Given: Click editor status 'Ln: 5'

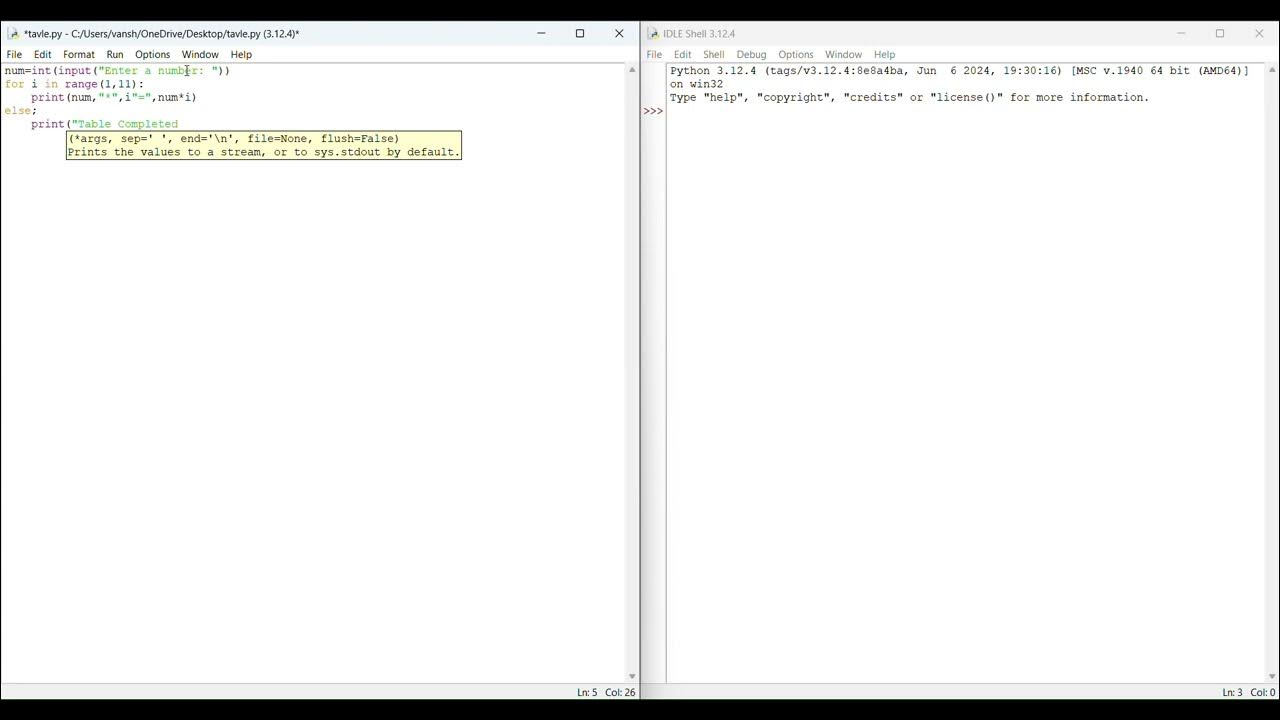Looking at the screenshot, I should 587,692.
